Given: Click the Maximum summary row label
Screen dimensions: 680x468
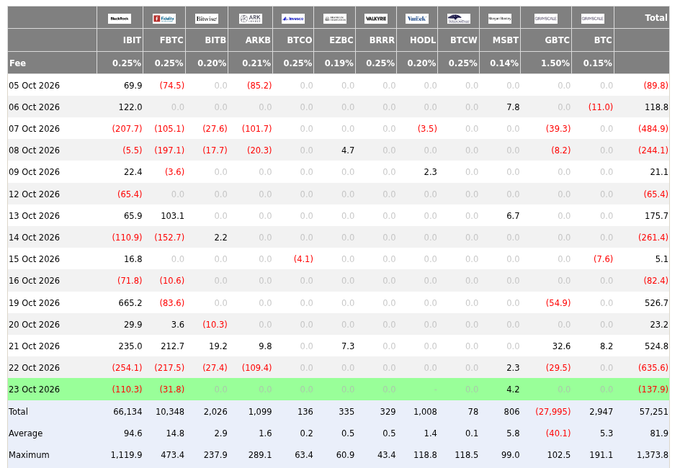Looking at the screenshot, I should [x=29, y=455].
